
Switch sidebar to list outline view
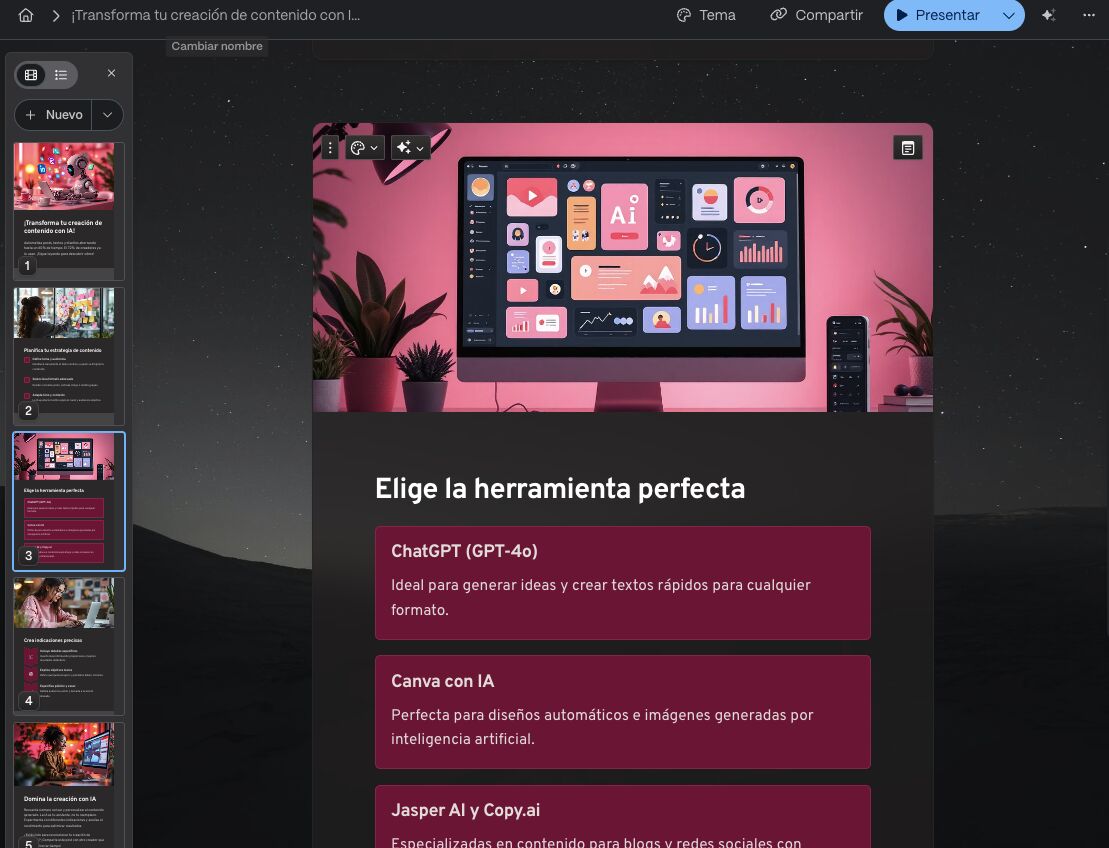click(x=62, y=74)
